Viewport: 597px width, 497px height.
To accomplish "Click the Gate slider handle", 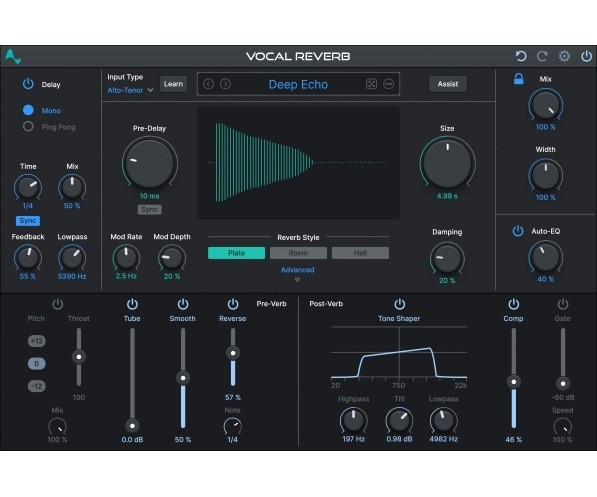I will [563, 383].
